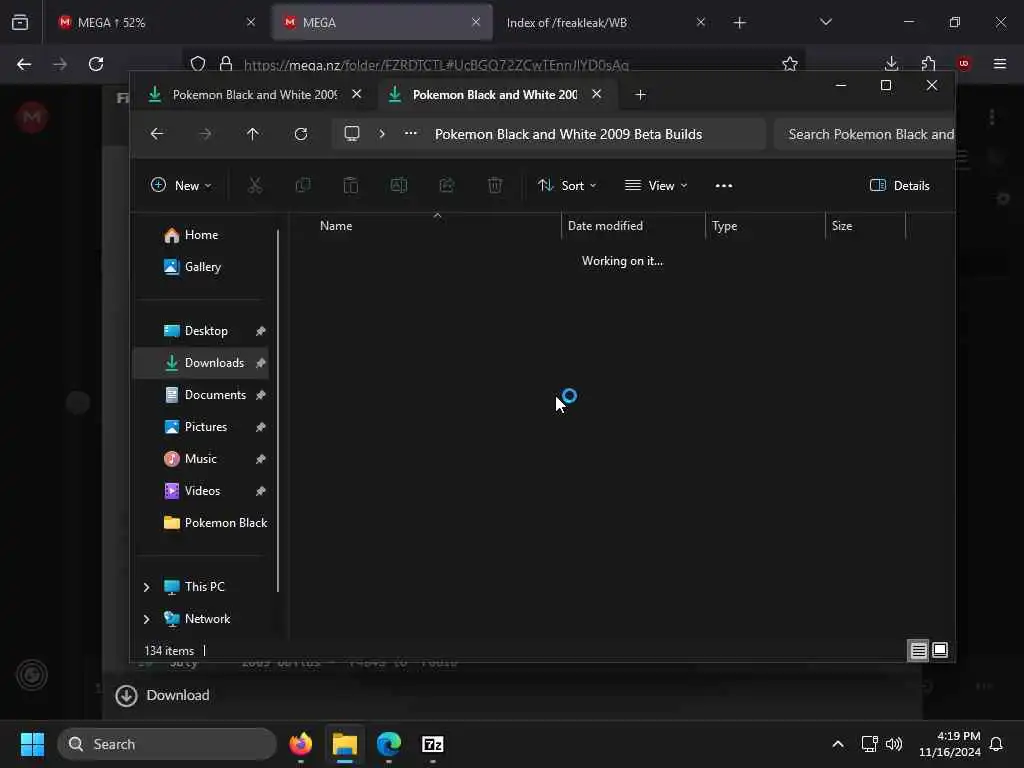Screen dimensions: 1024x768
Task: Click the Cut scissors icon in Explorer toolbar
Action: (x=255, y=185)
